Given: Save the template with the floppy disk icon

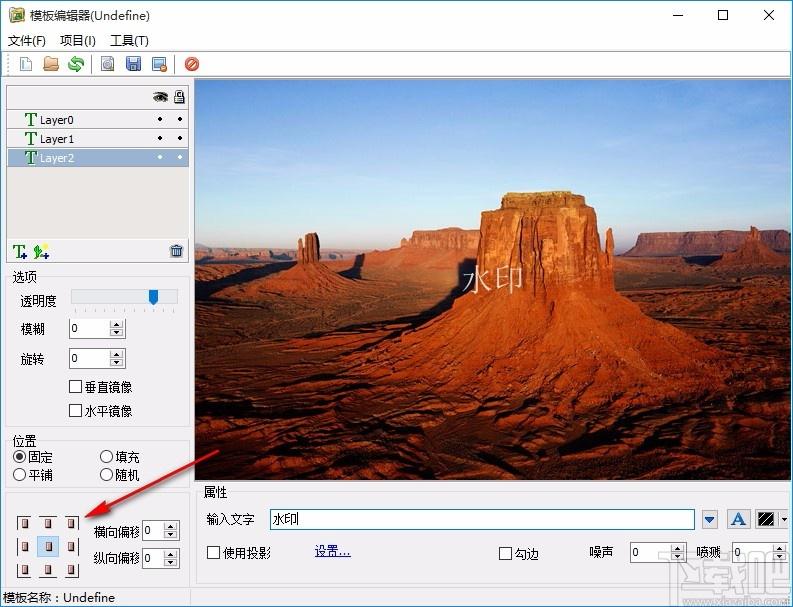Looking at the screenshot, I should click(134, 64).
